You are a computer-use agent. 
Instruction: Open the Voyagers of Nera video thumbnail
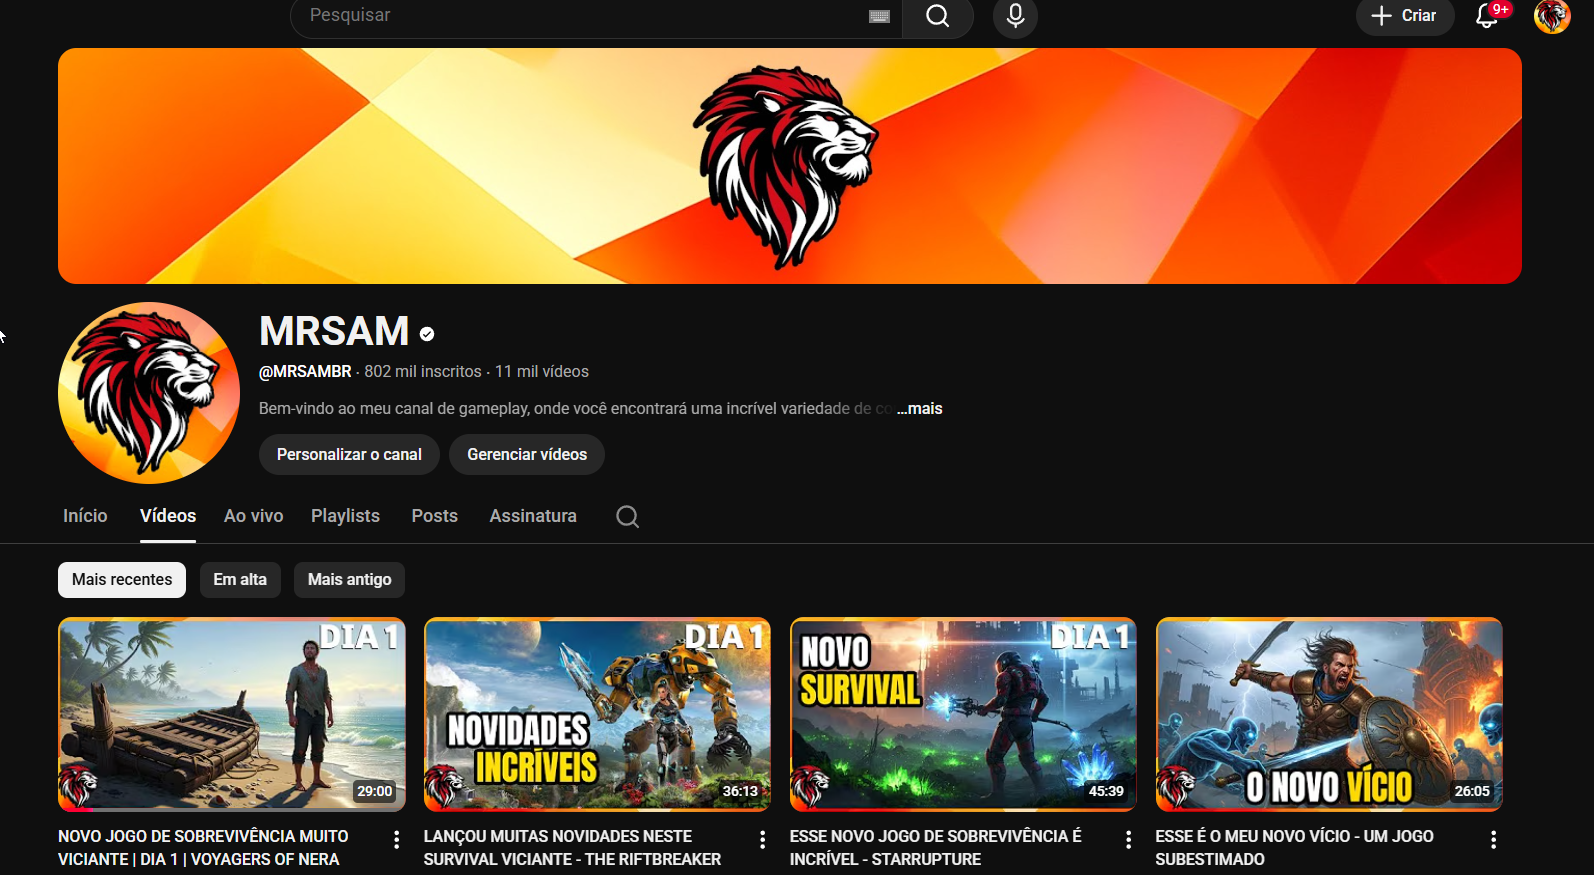coord(232,714)
